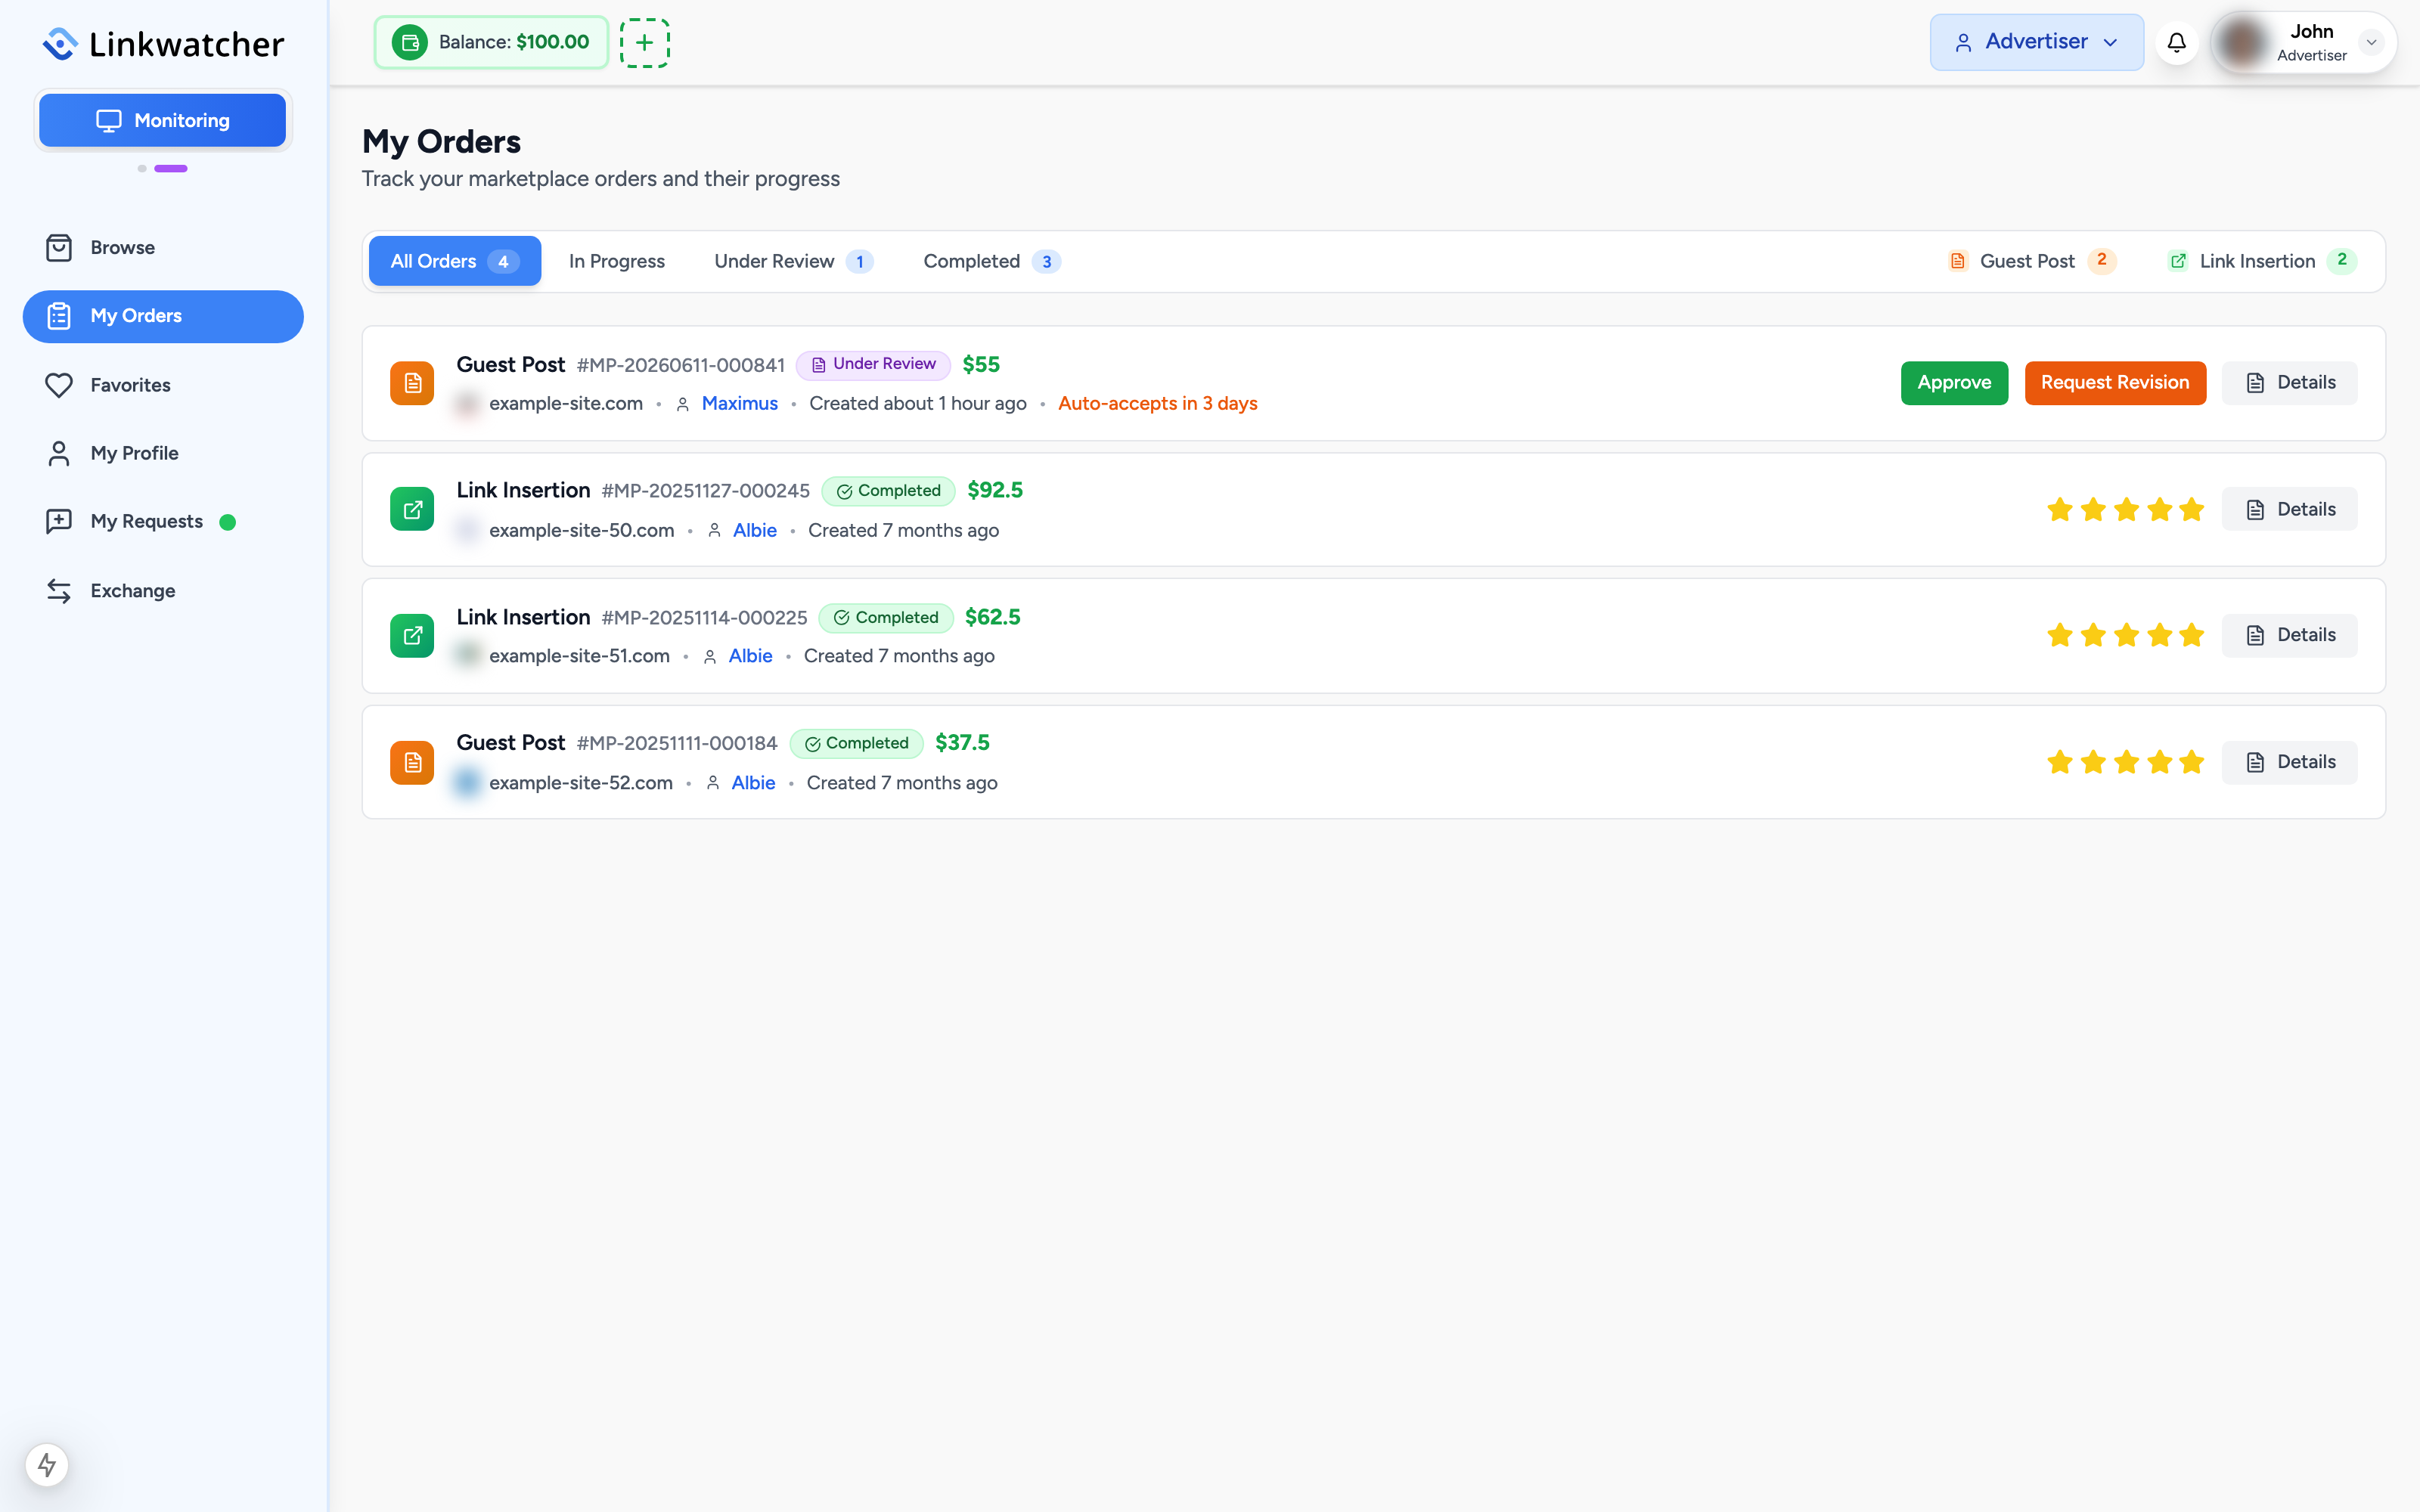Click example-site-50.com site name
Viewport: 2420px width, 1512px height.
[x=581, y=530]
